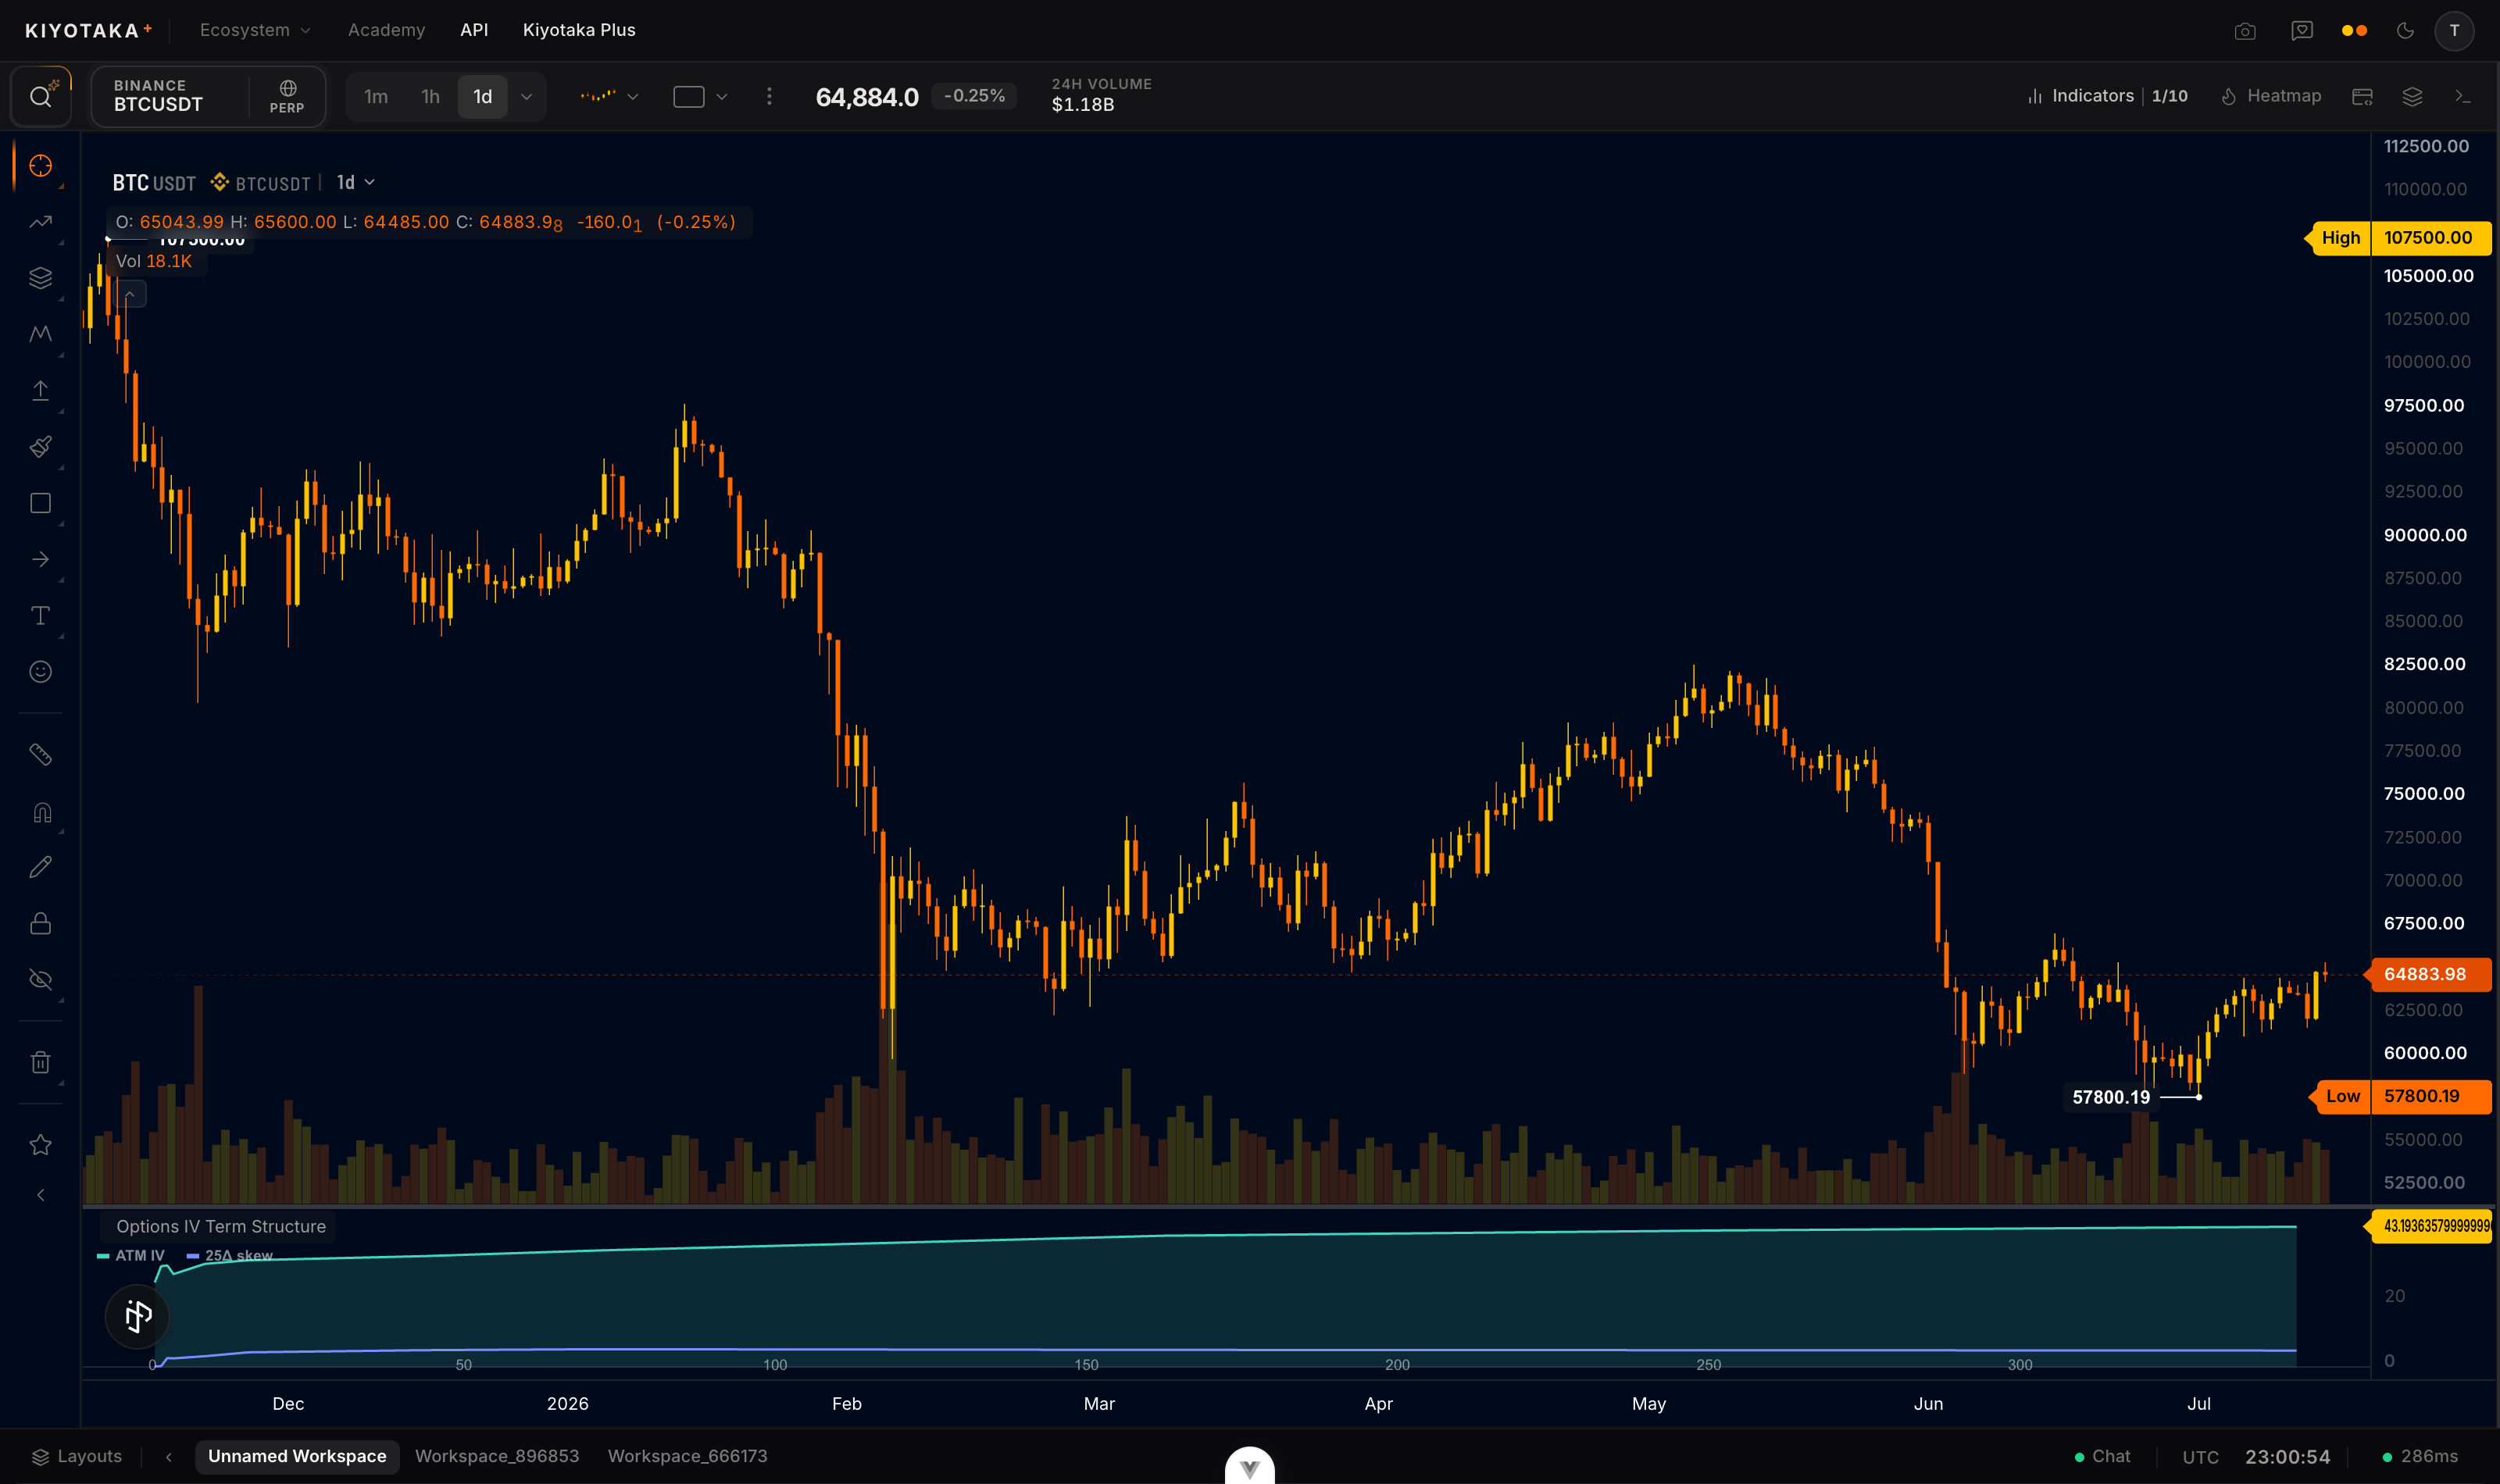The height and width of the screenshot is (1484, 2500).
Task: Select the arrow drawing tool
Action: tap(41, 559)
